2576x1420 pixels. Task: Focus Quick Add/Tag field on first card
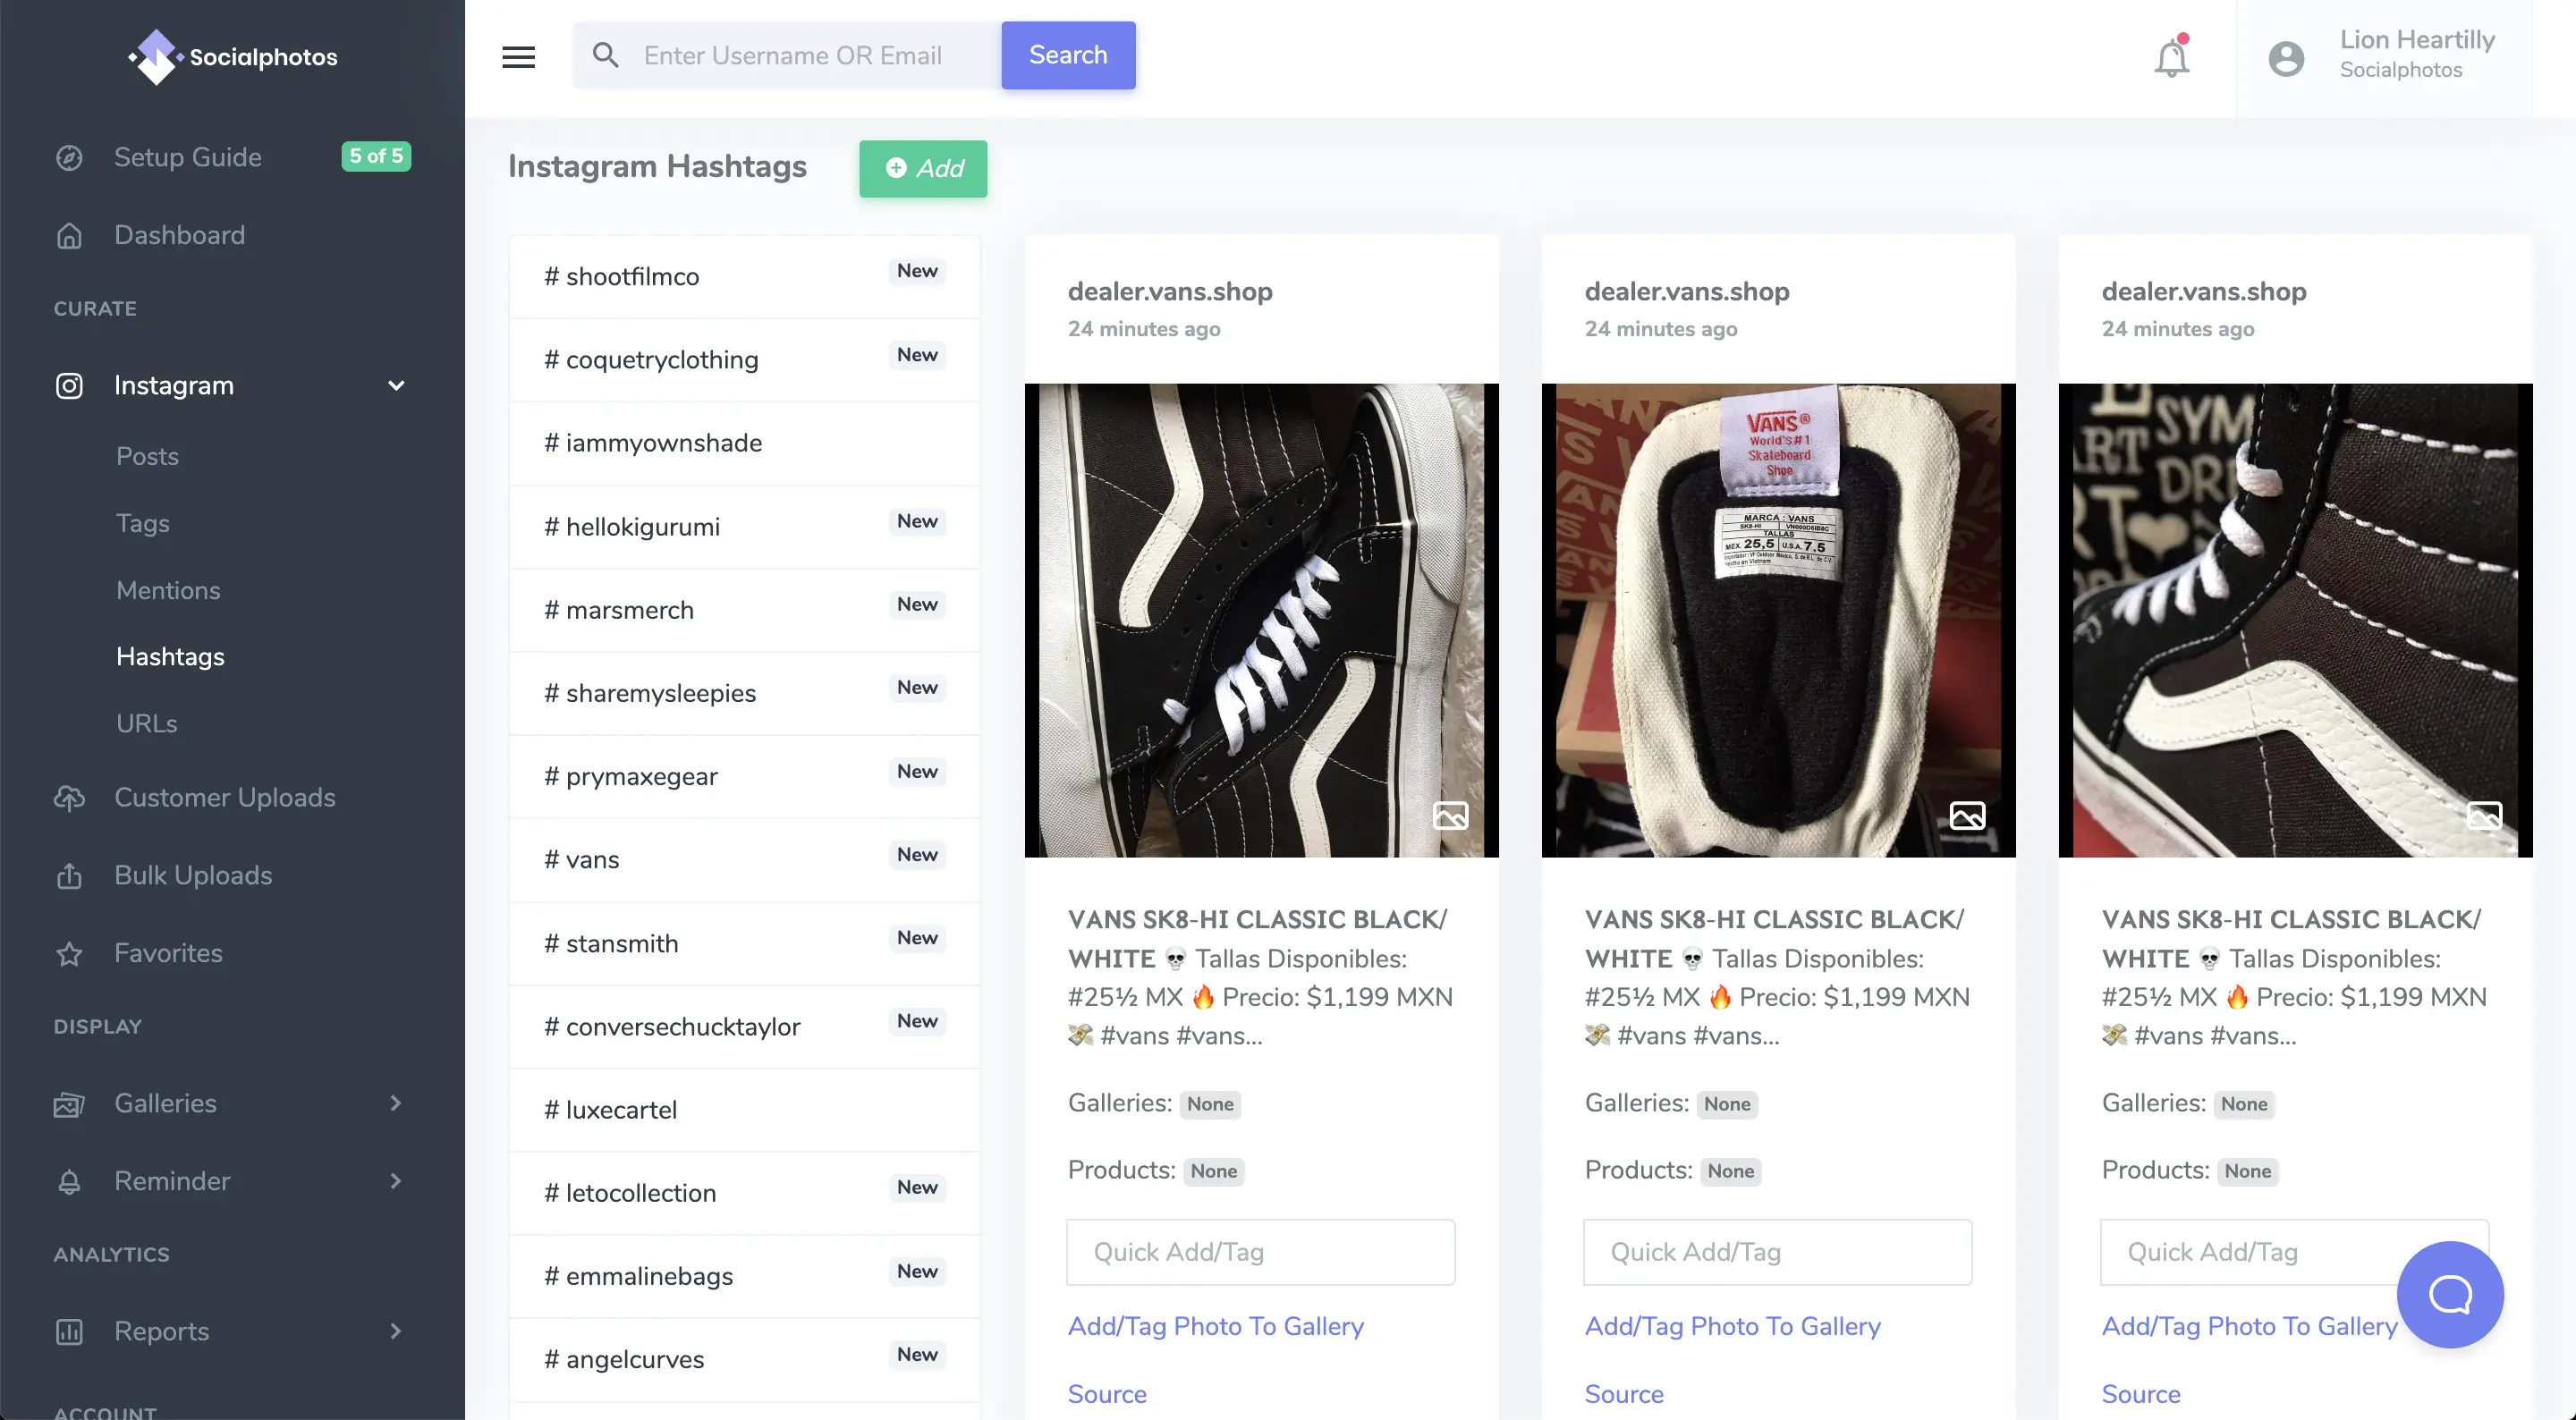click(x=1261, y=1252)
